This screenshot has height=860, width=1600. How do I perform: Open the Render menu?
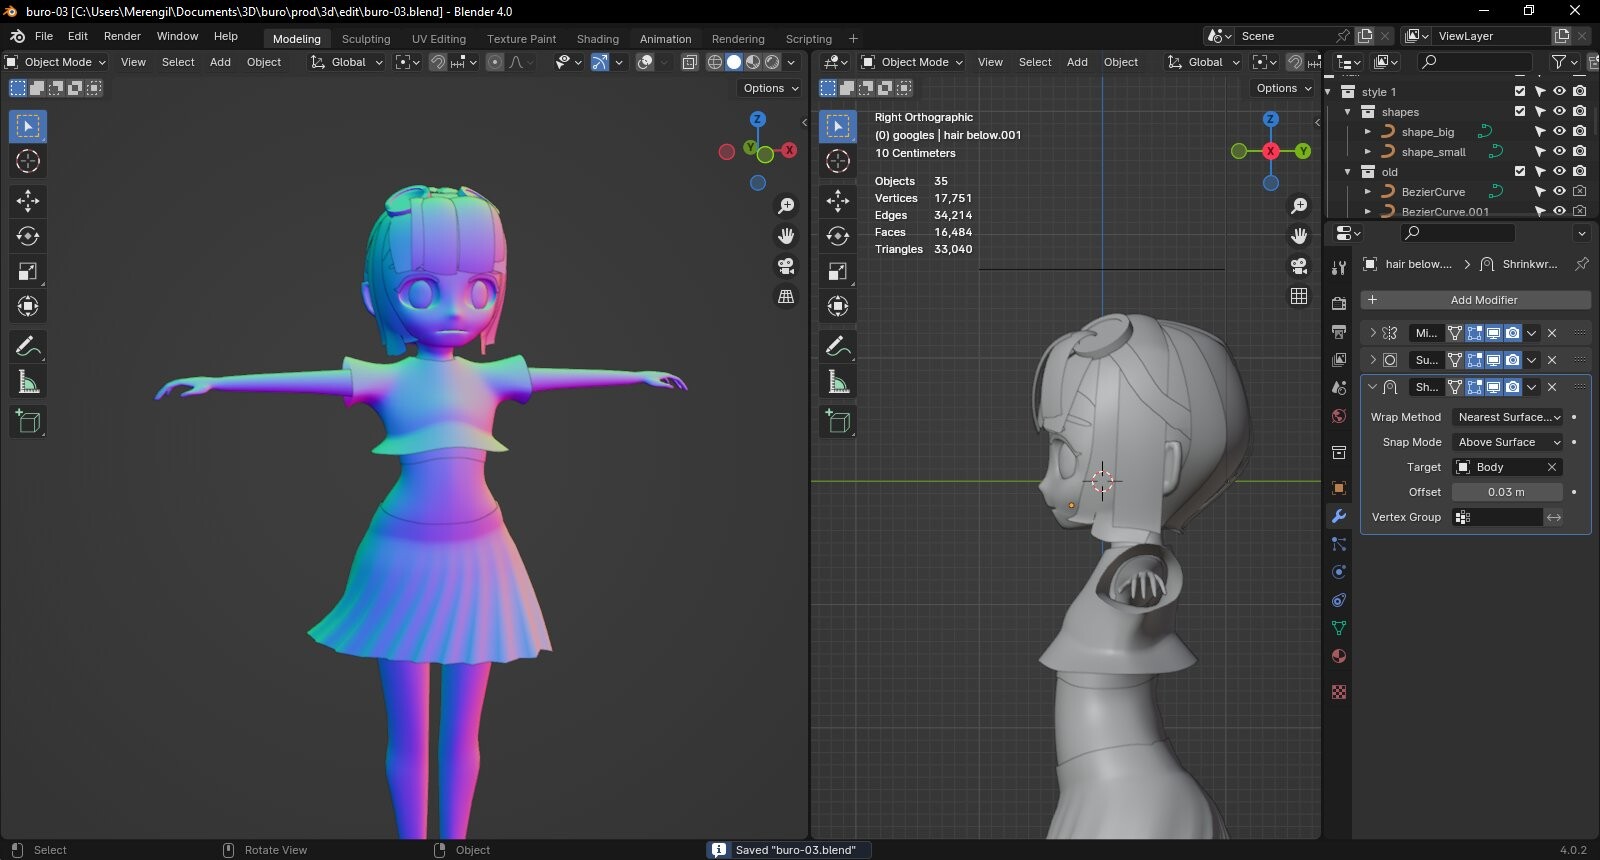pyautogui.click(x=122, y=36)
